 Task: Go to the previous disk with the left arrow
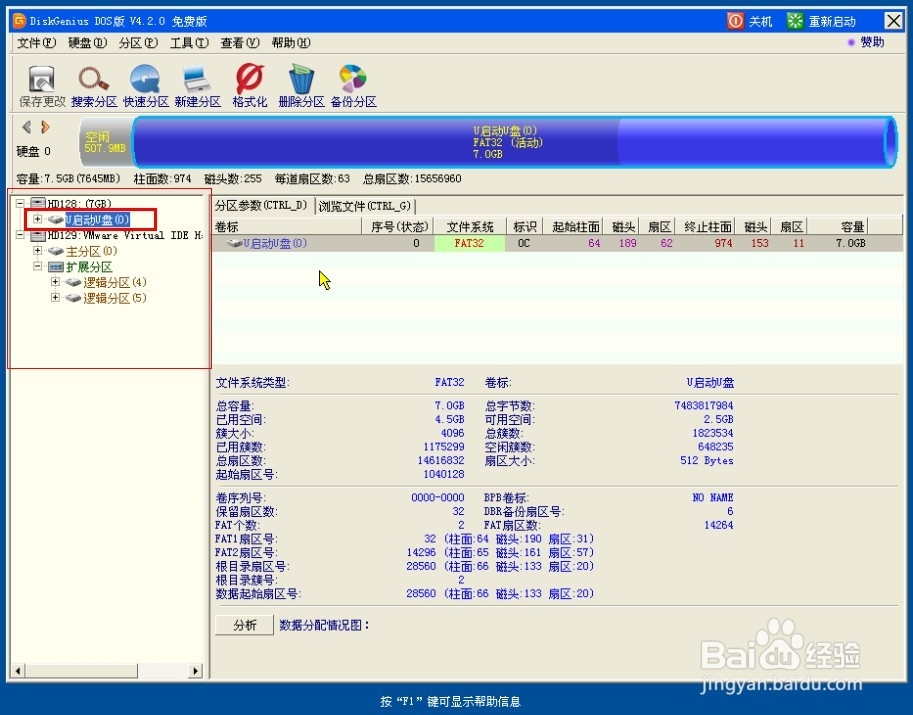point(26,127)
